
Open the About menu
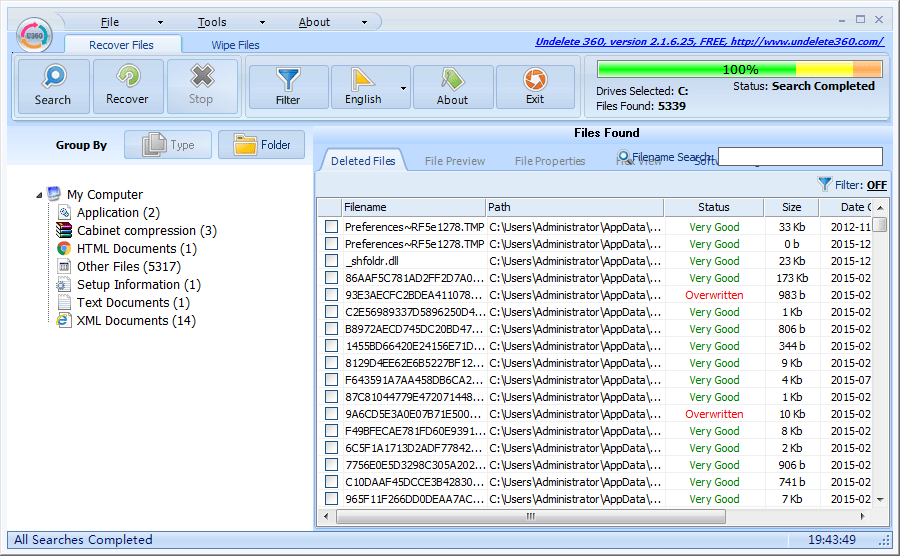tap(314, 22)
